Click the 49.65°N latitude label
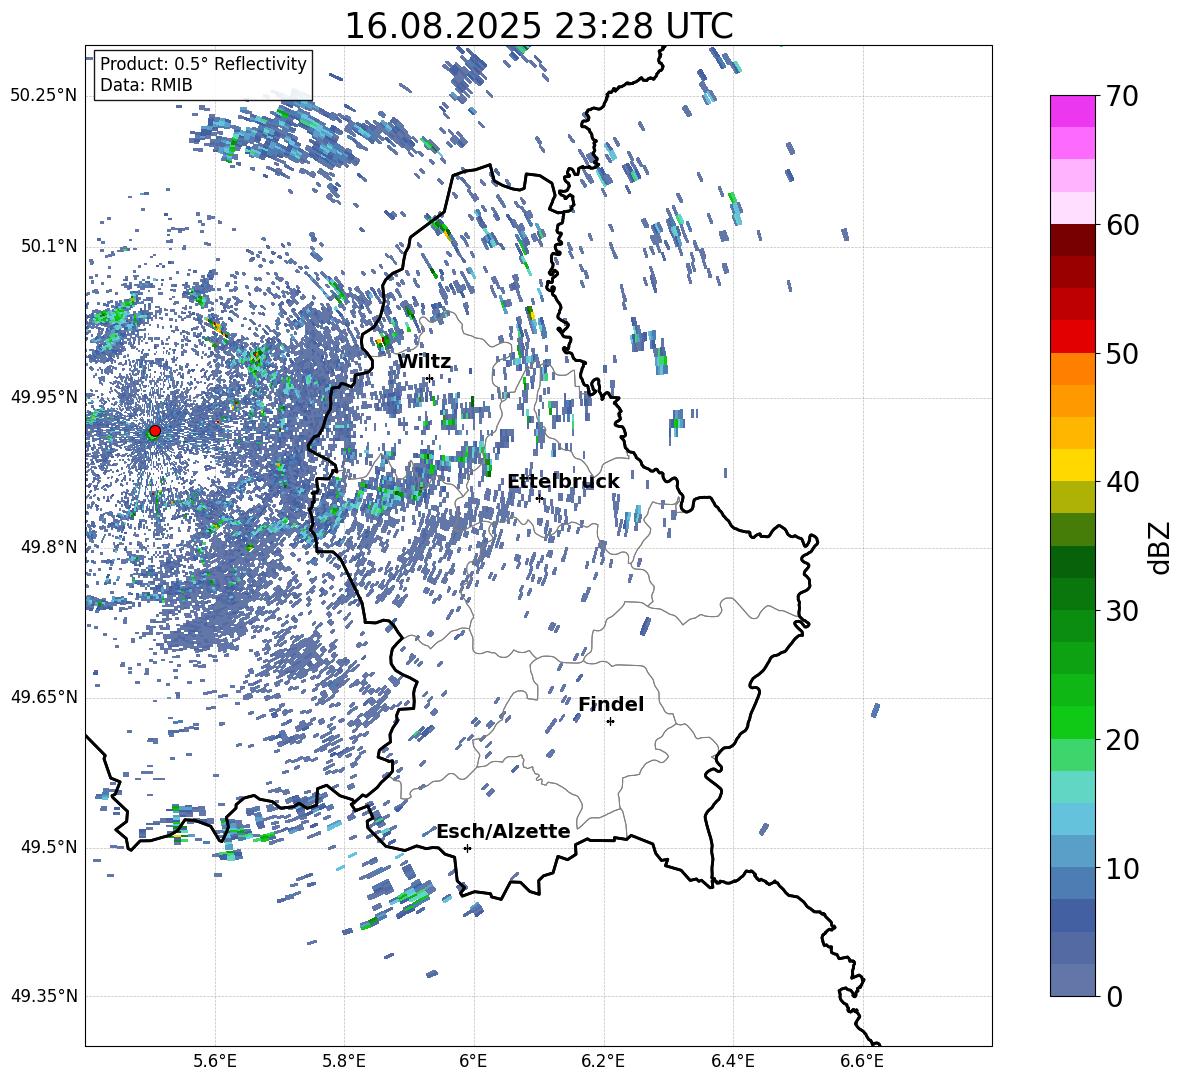 pyautogui.click(x=45, y=696)
